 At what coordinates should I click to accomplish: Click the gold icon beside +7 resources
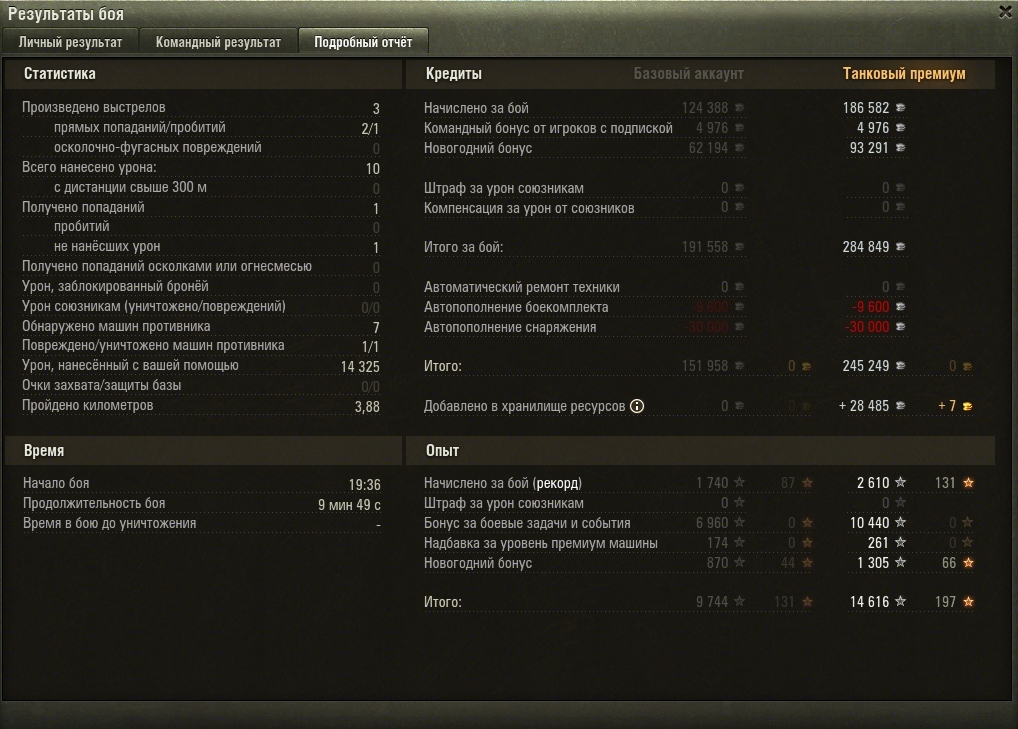pyautogui.click(x=967, y=406)
